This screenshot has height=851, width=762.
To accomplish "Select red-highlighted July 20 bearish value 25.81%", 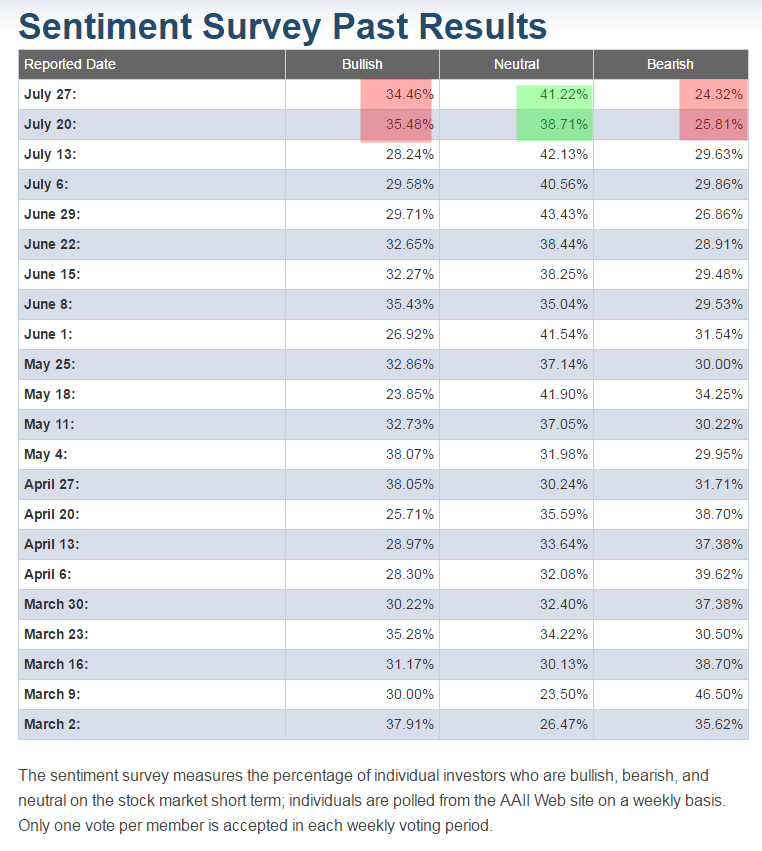I will pyautogui.click(x=718, y=125).
